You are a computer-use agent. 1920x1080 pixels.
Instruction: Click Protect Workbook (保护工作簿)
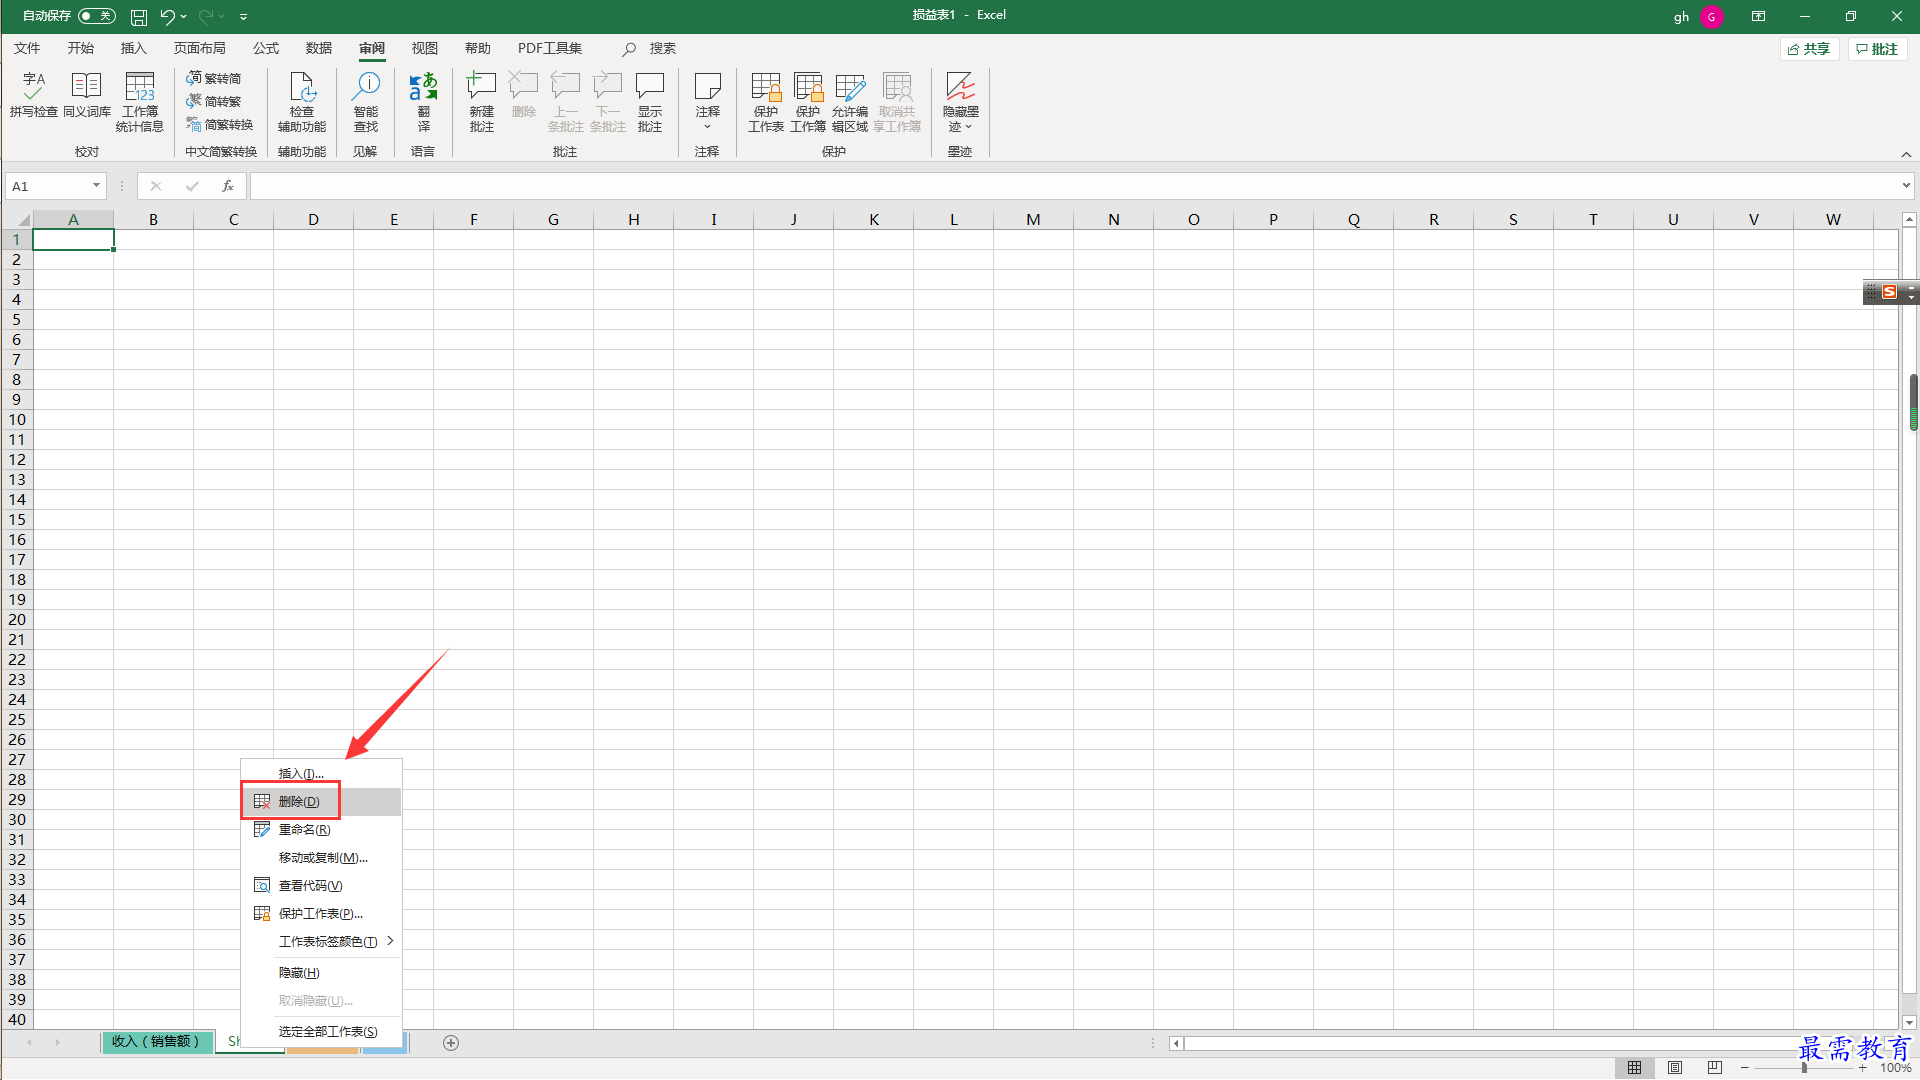(808, 102)
